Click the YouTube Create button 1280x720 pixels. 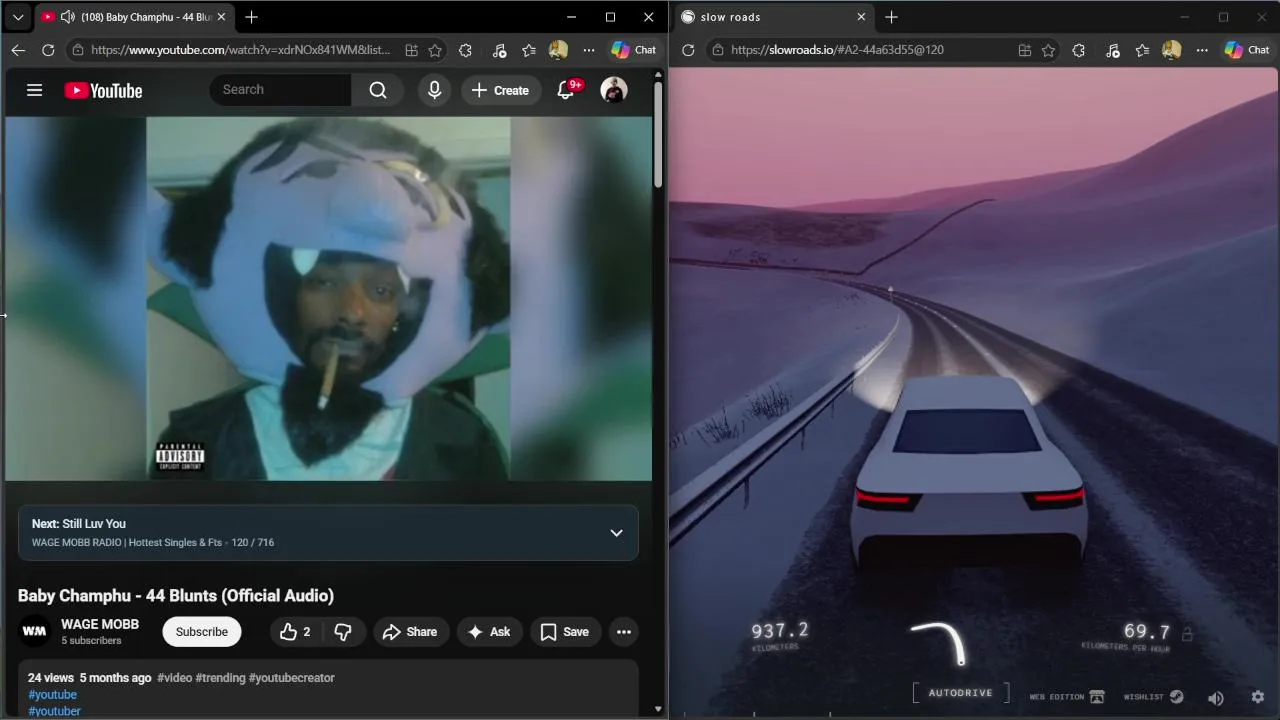pyautogui.click(x=501, y=90)
